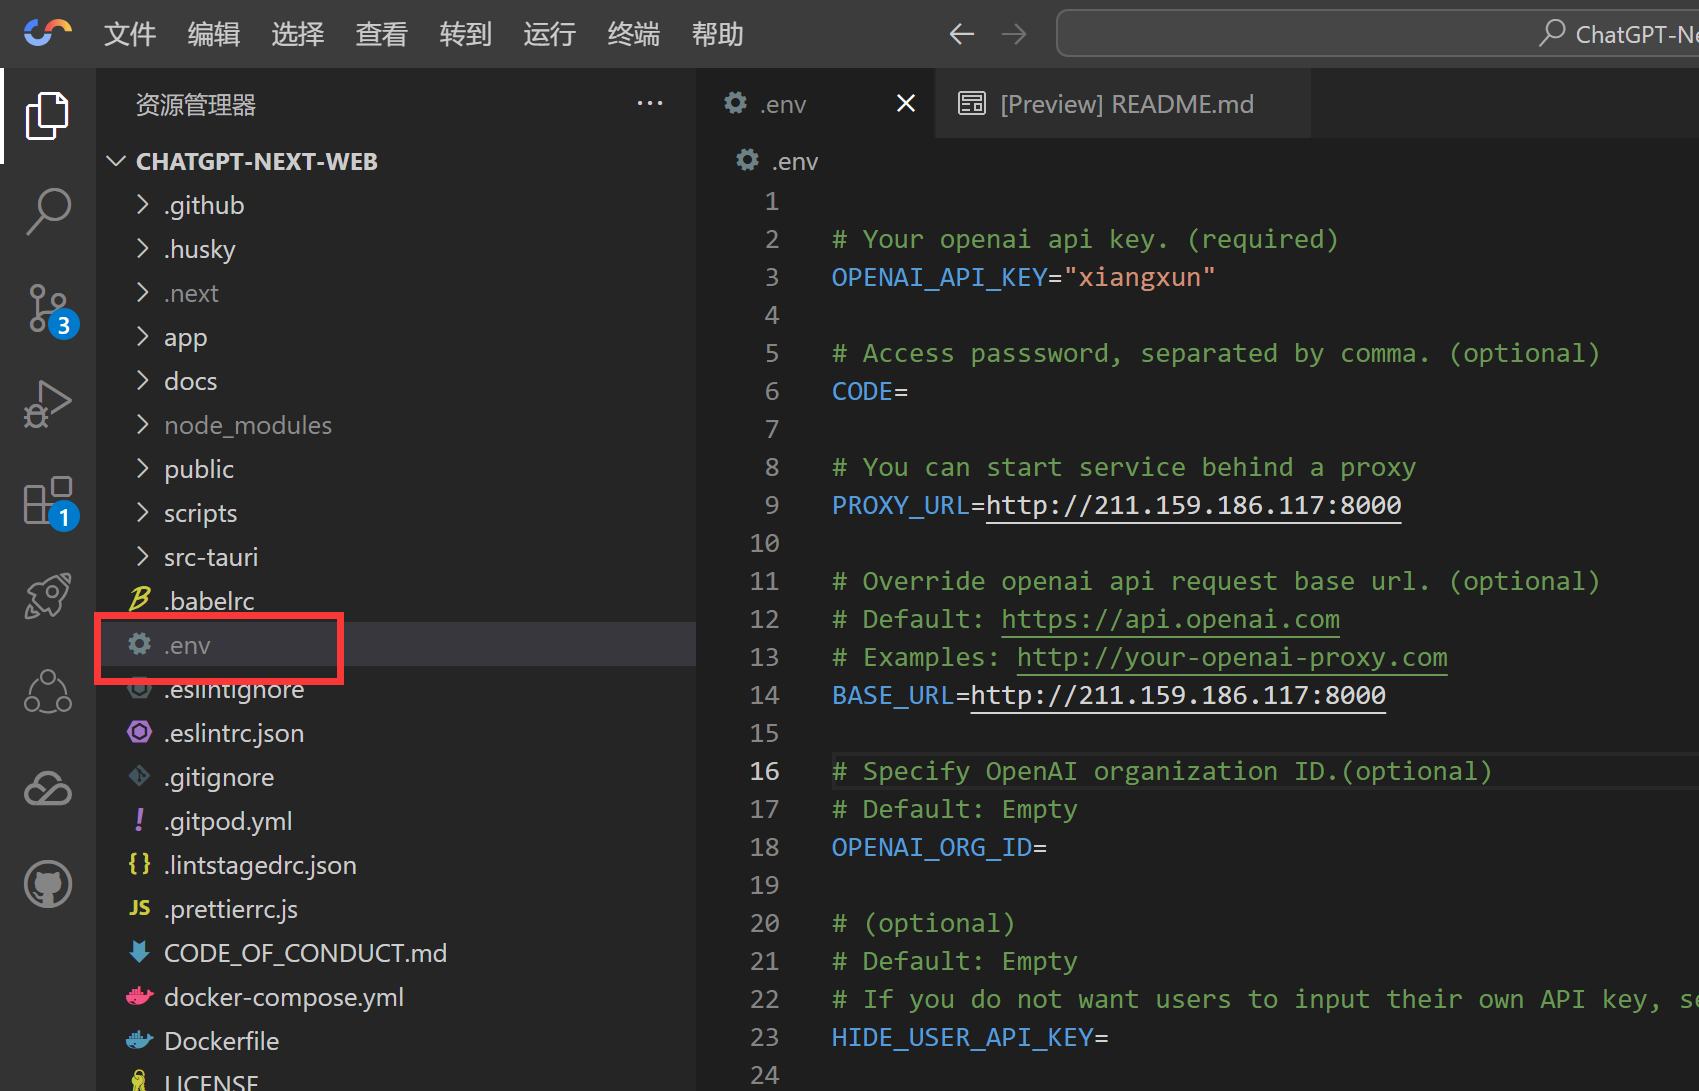Expand the public folder
1699x1091 pixels.
click(143, 469)
